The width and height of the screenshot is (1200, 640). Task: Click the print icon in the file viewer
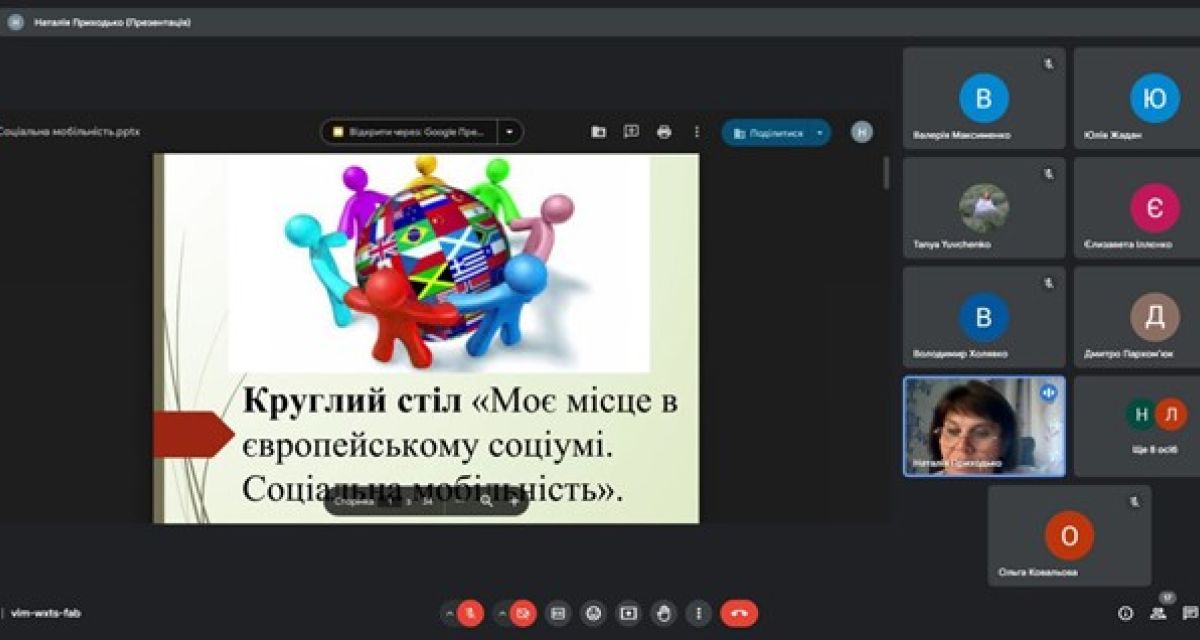(664, 132)
